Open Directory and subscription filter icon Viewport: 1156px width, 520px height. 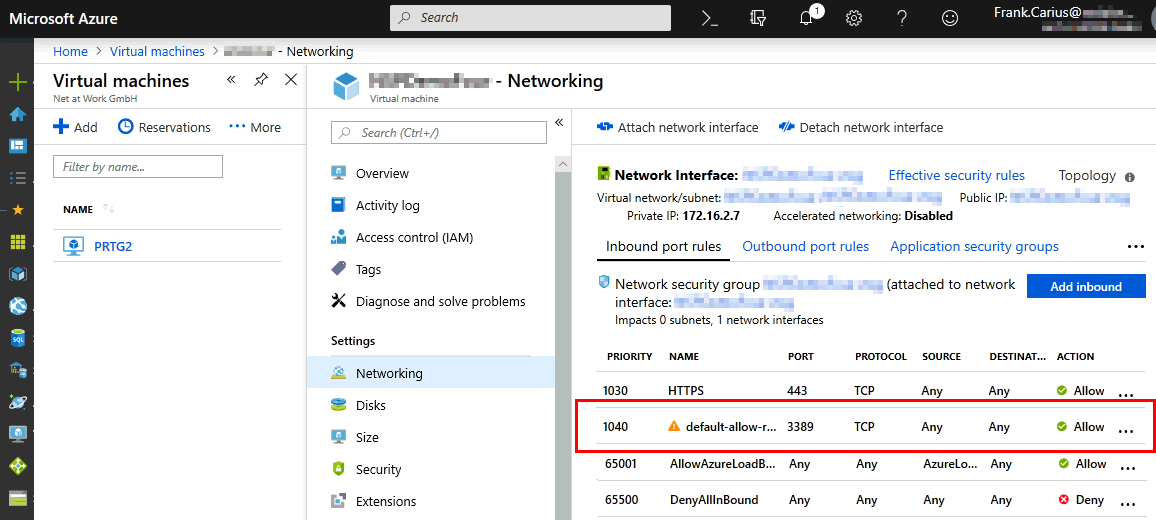click(757, 18)
